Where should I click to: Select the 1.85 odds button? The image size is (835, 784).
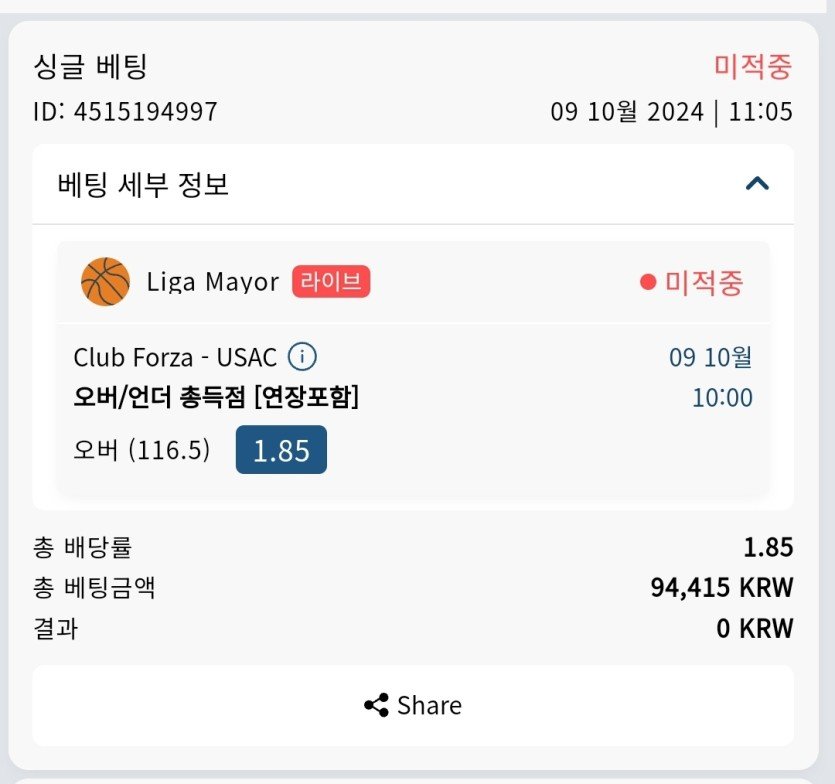pyautogui.click(x=281, y=450)
